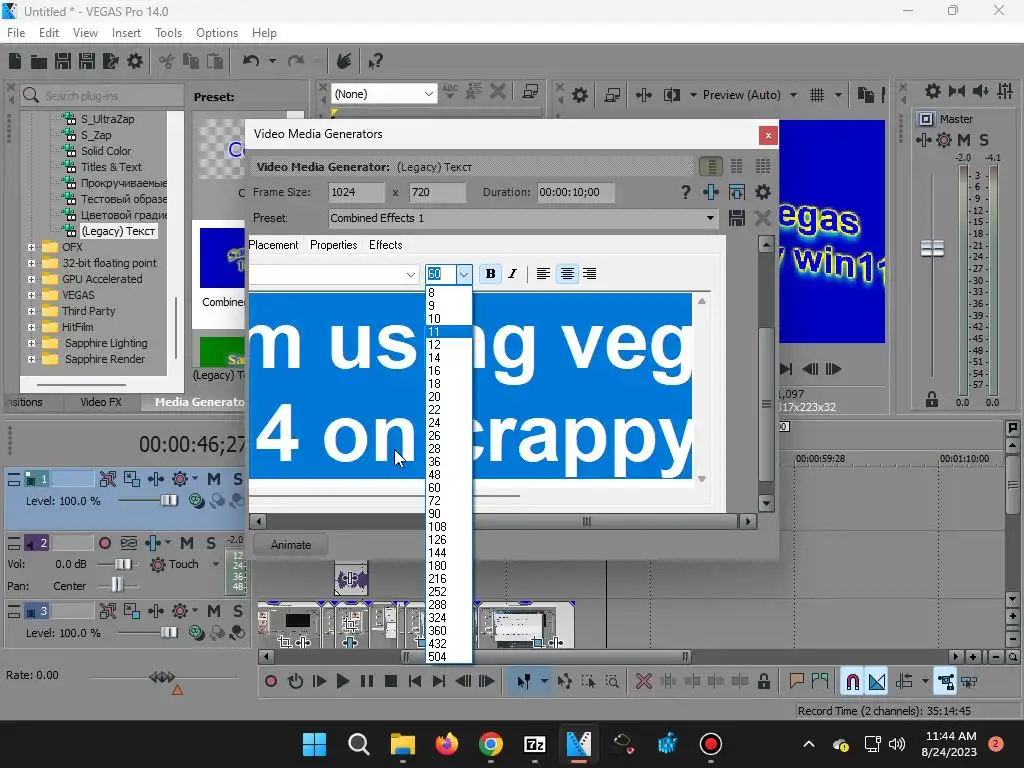Image resolution: width=1024 pixels, height=768 pixels.
Task: Open the File menu
Action: pyautogui.click(x=16, y=33)
